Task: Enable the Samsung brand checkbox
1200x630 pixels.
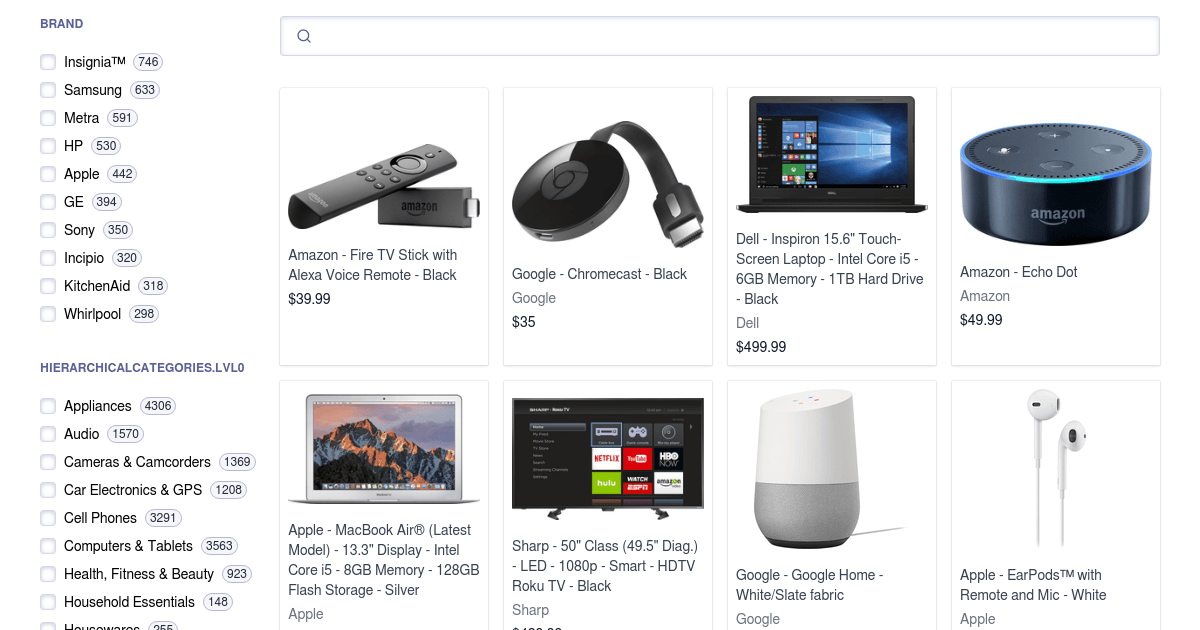Action: (48, 90)
